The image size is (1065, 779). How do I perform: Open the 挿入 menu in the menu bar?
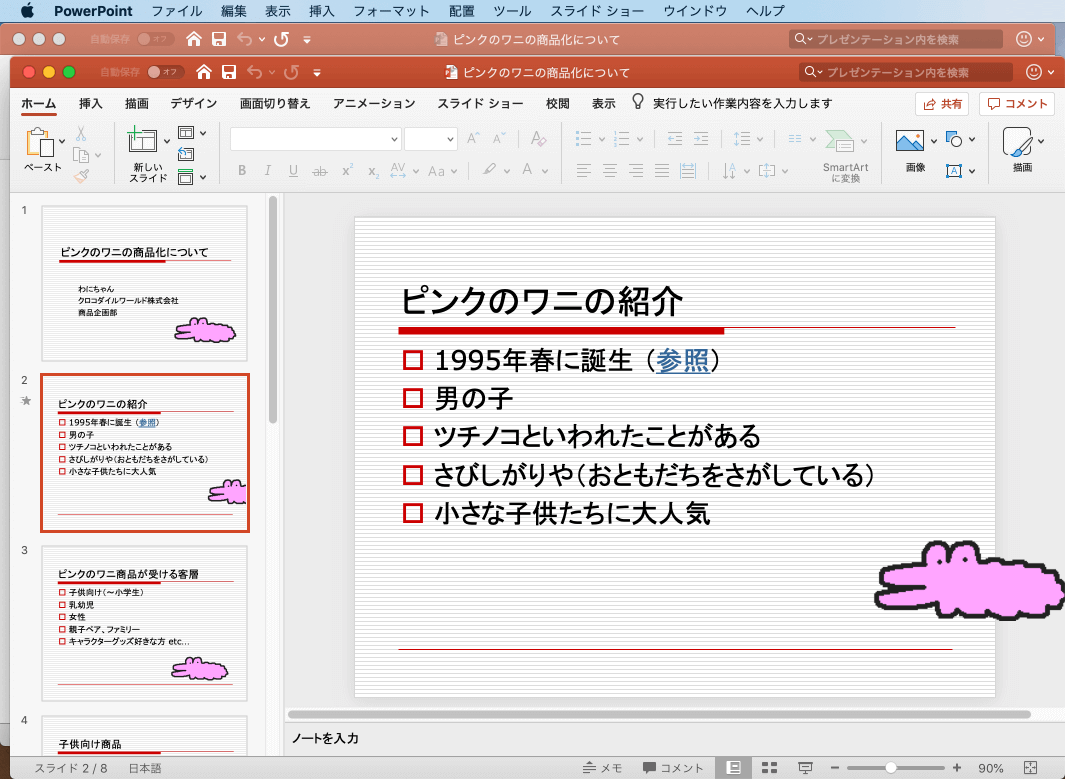tap(322, 11)
